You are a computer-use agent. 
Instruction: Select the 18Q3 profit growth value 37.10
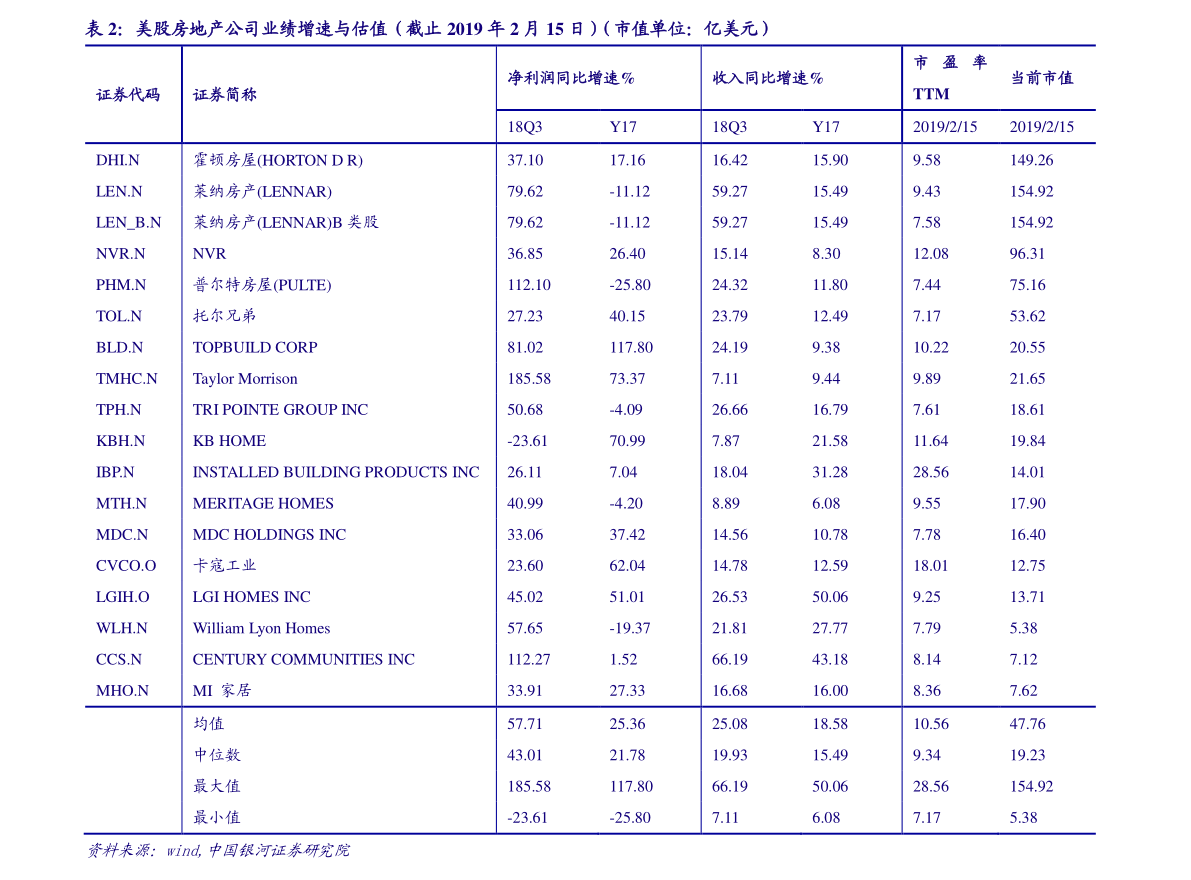pos(526,160)
